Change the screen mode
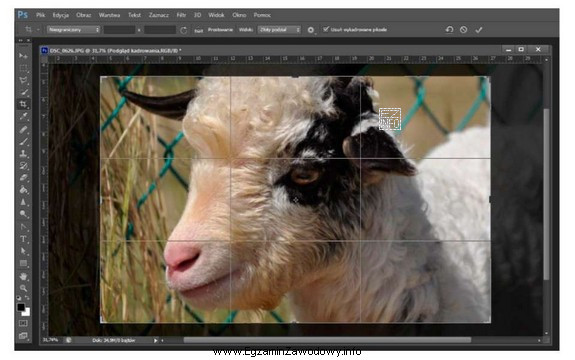Viewport: 575px width, 360px height. click(x=23, y=335)
